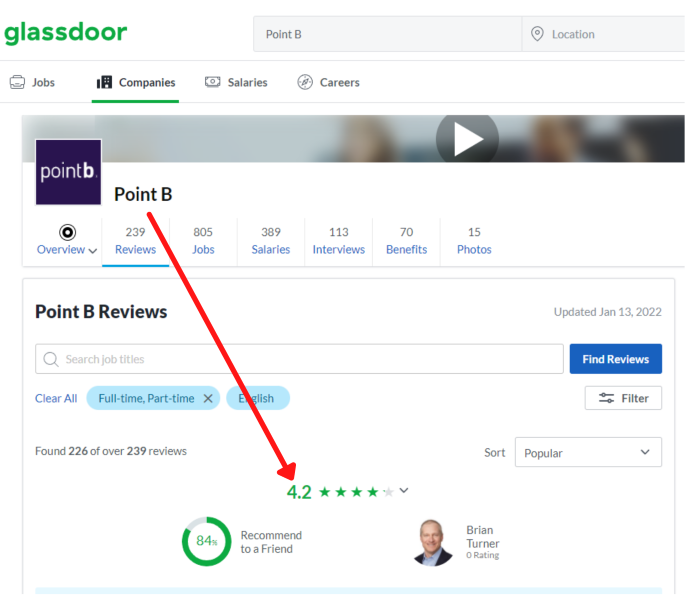Click the location pin icon
Screen dimensions: 700x605
tap(538, 34)
